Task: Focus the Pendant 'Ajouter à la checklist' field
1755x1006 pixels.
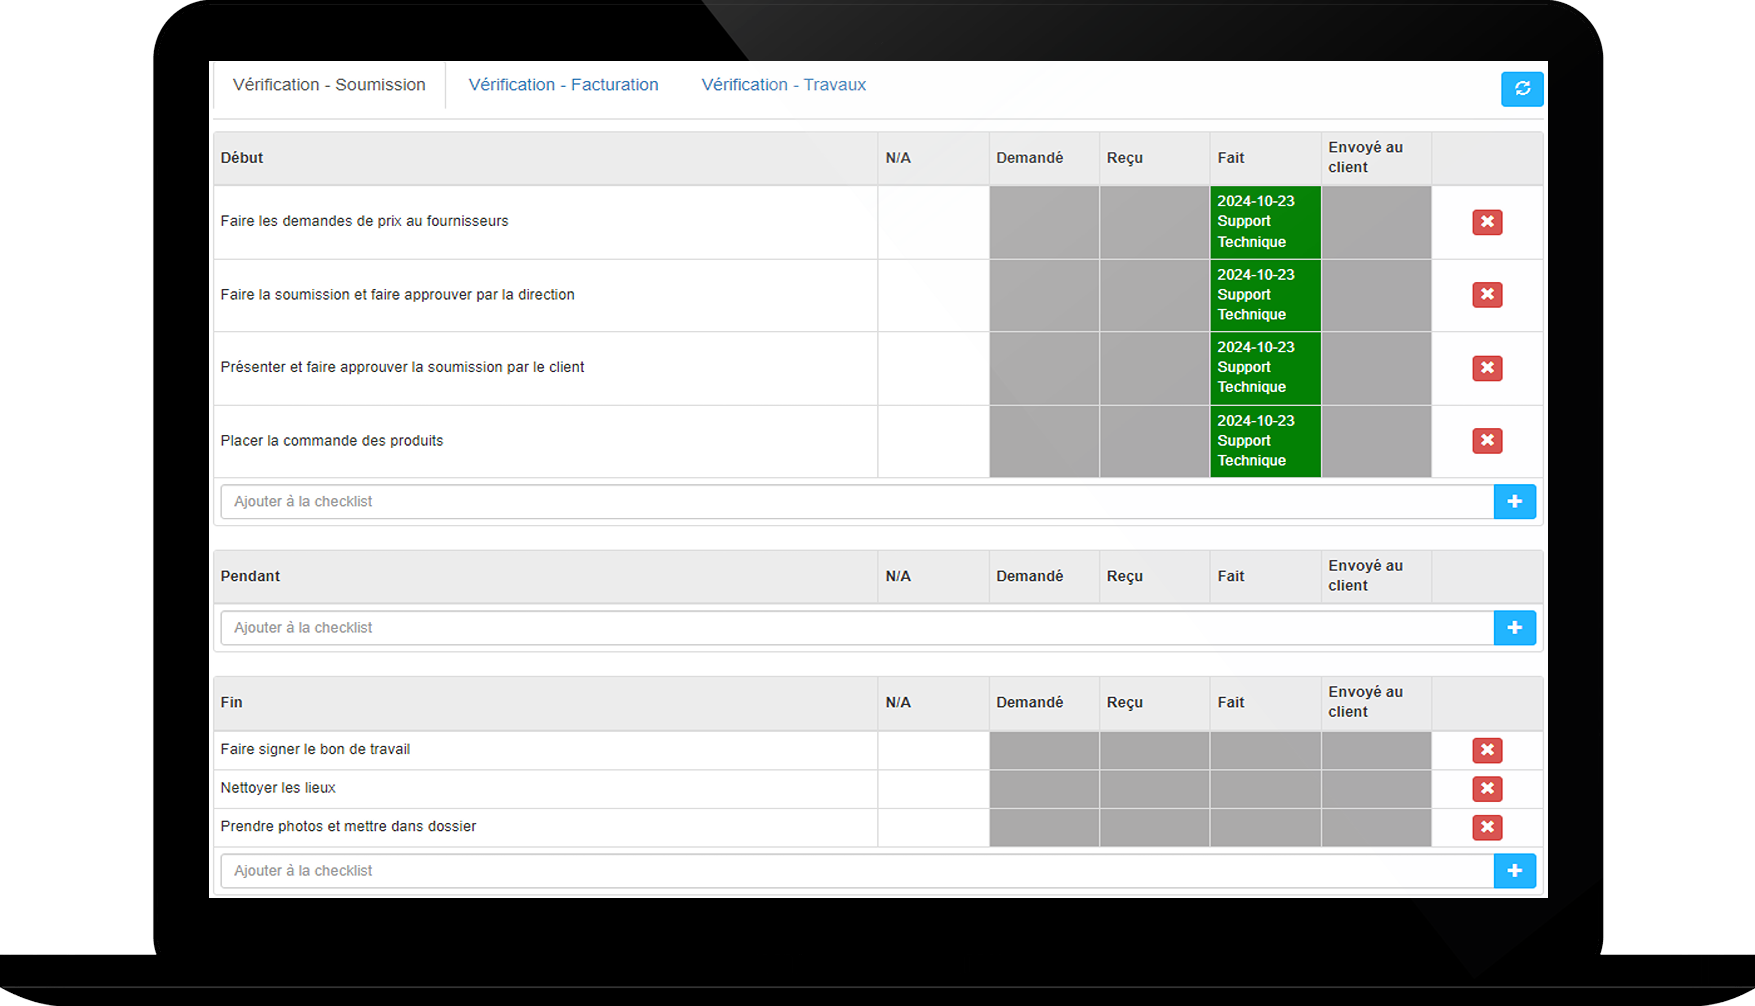Action: click(x=856, y=628)
